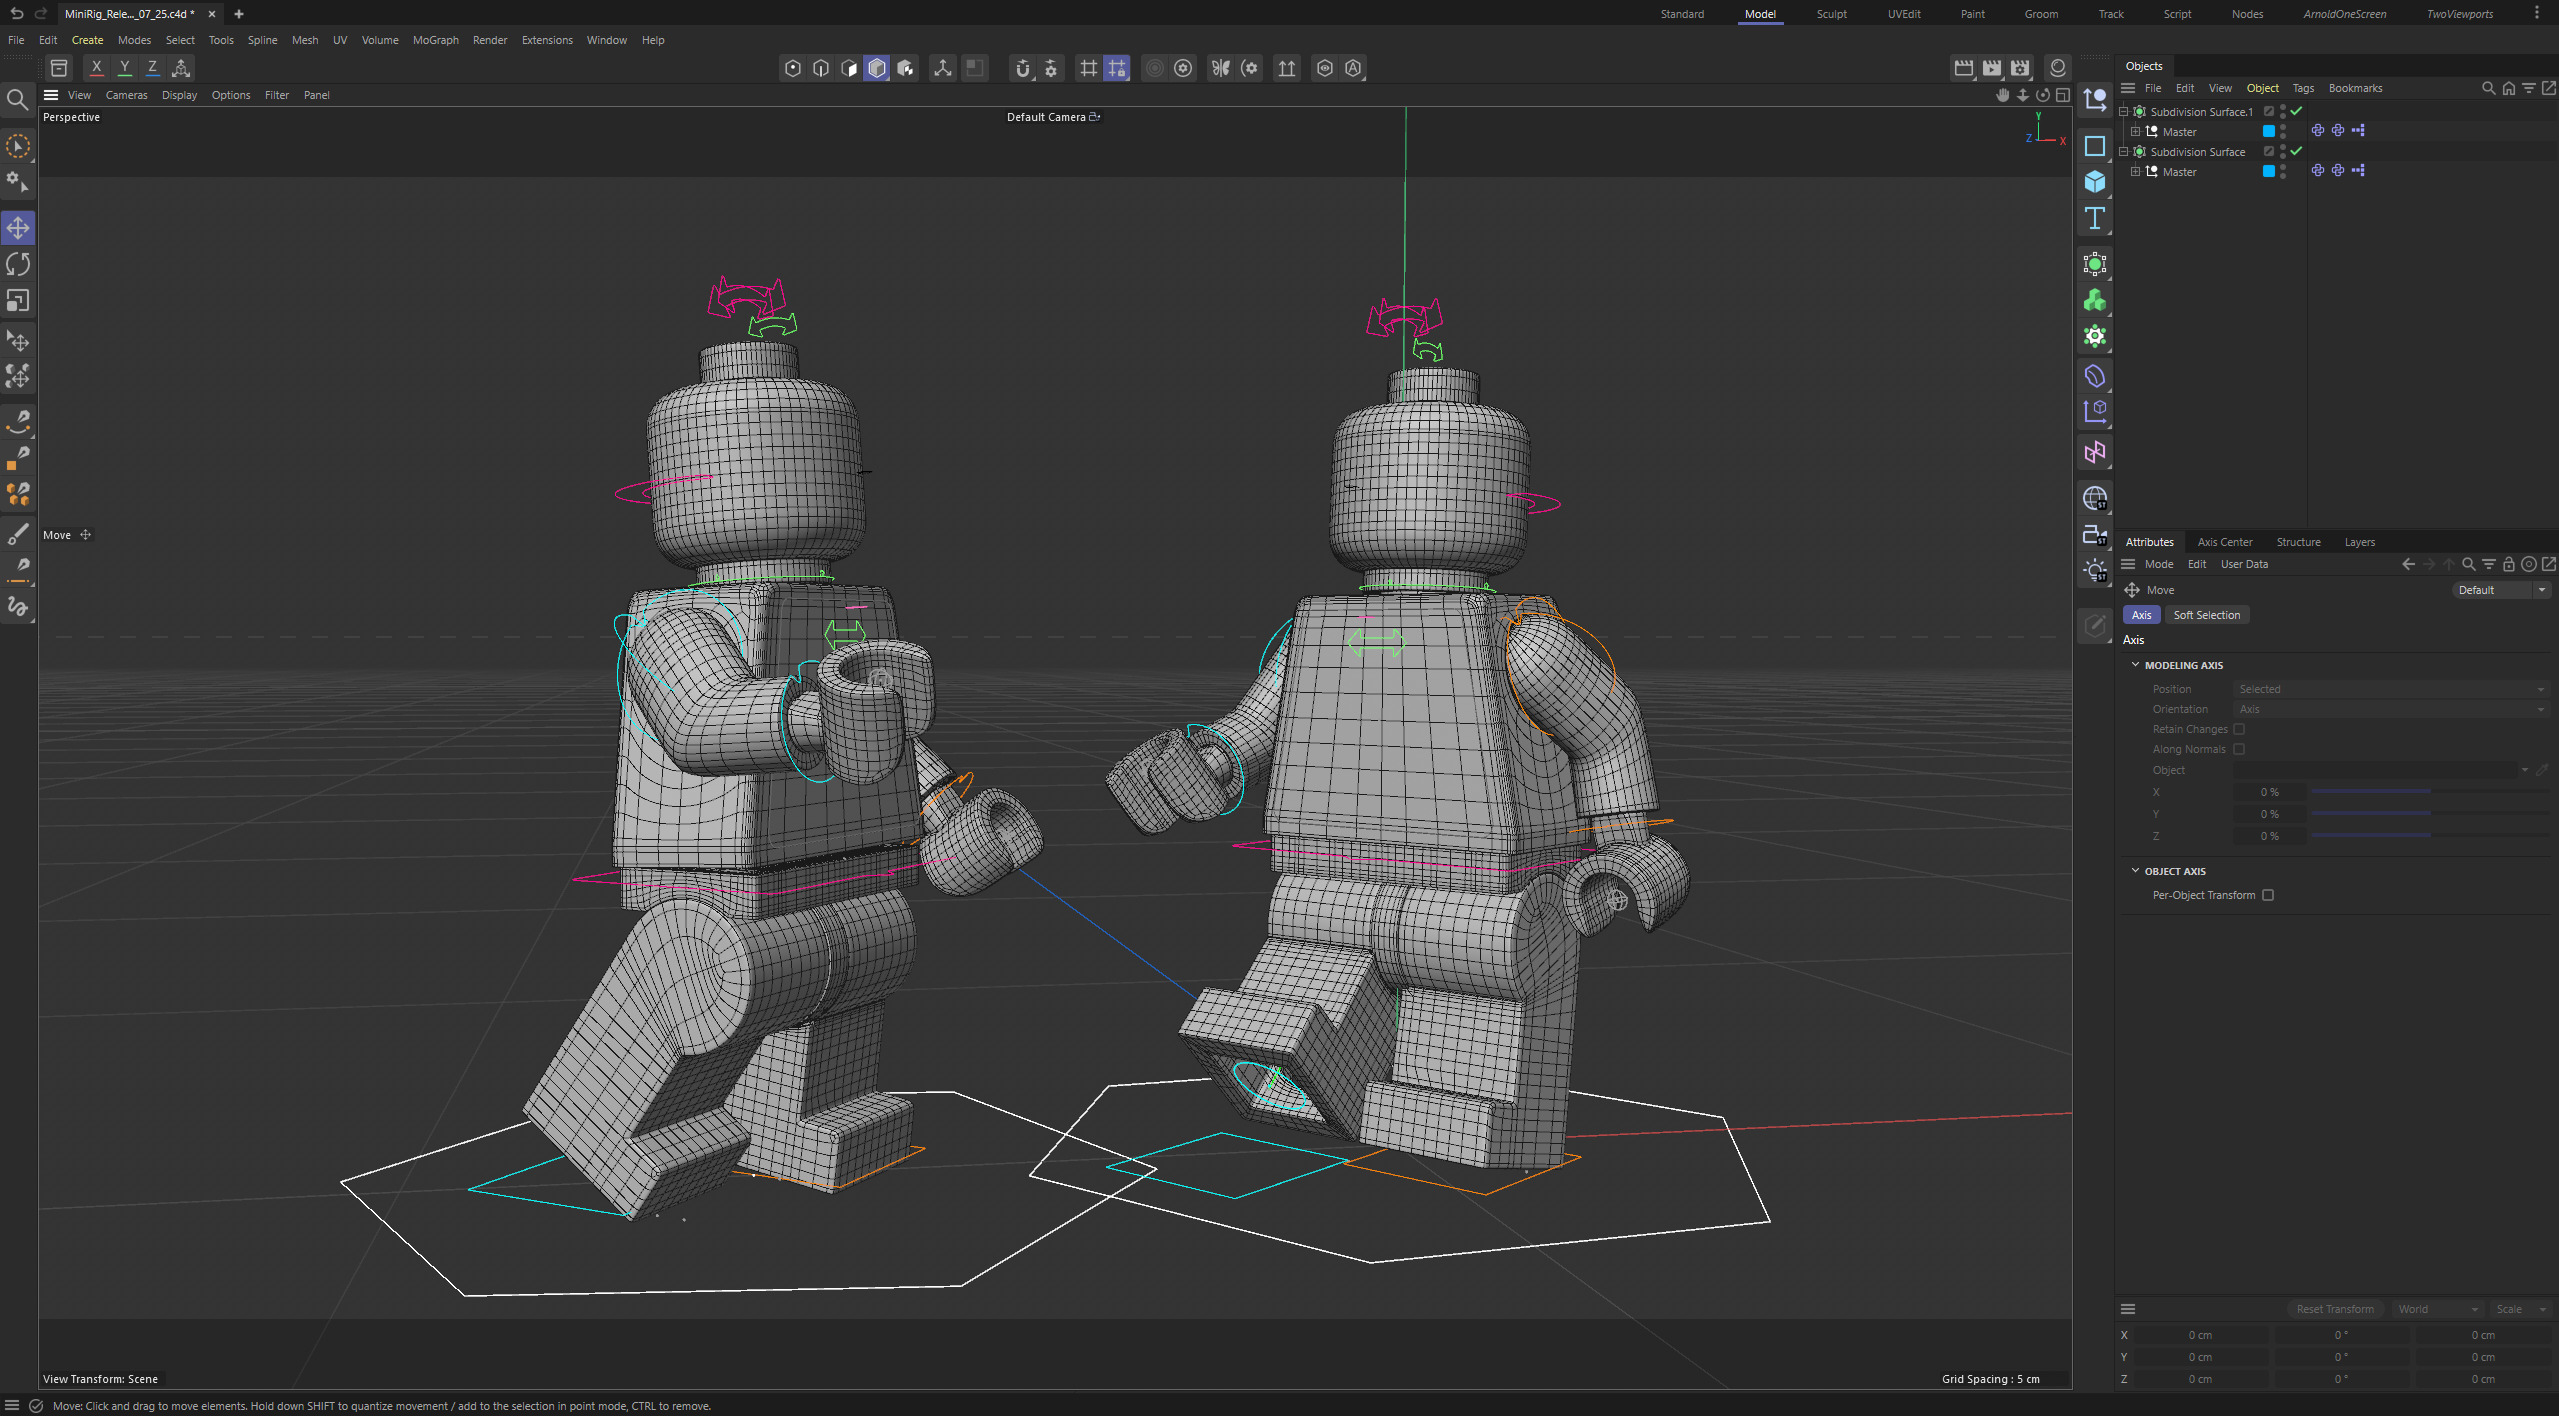Click the Workplane grid icon
The image size is (2559, 1416).
(1088, 68)
